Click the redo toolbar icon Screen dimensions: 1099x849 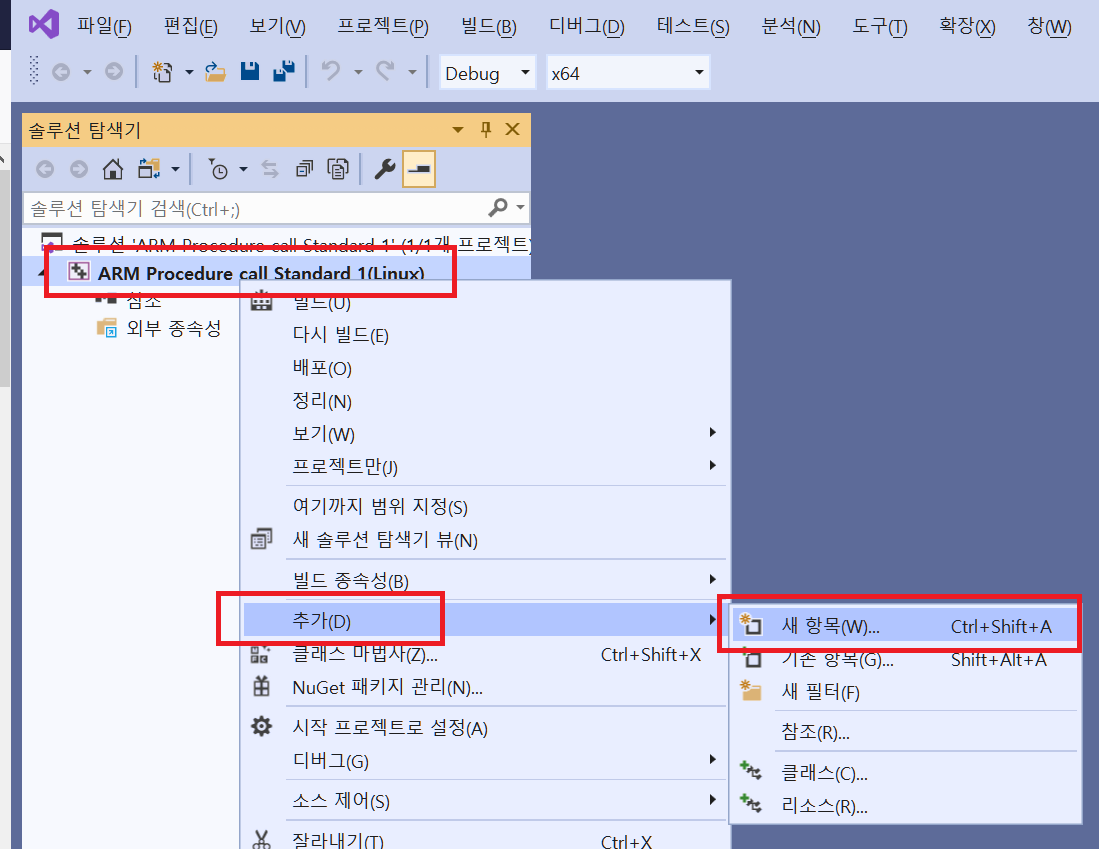coord(385,72)
